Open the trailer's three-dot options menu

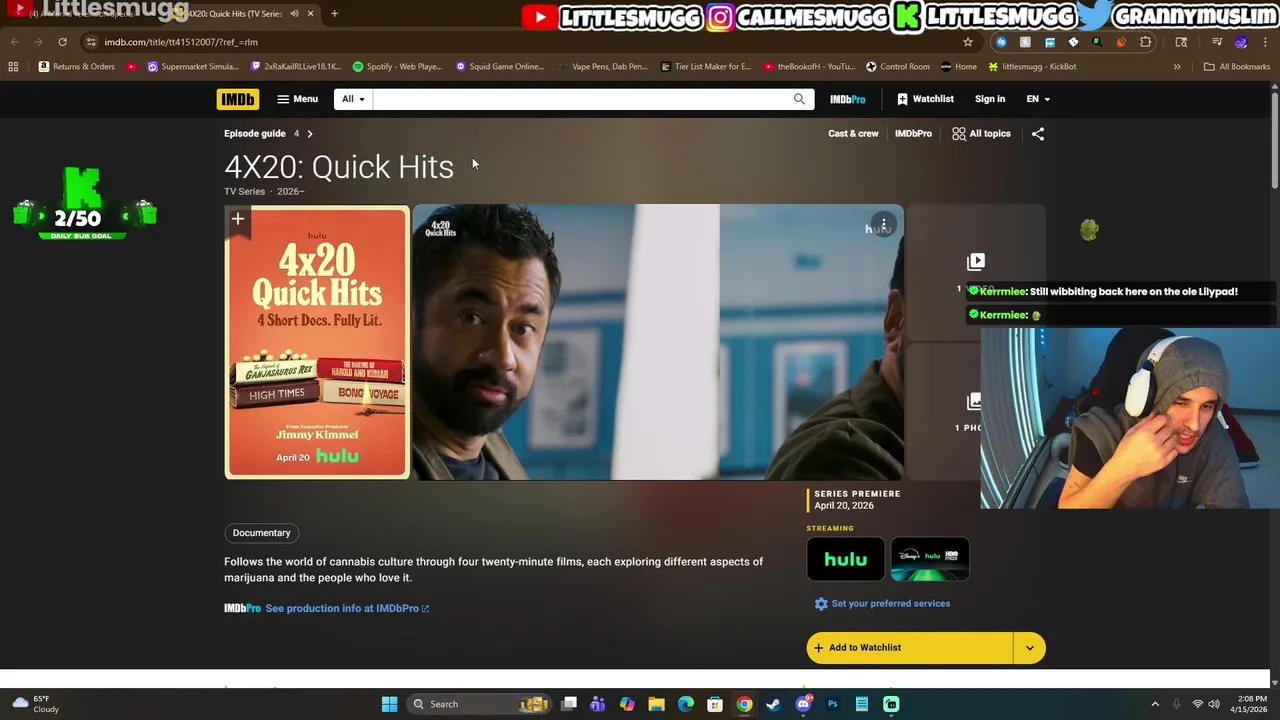pos(883,224)
